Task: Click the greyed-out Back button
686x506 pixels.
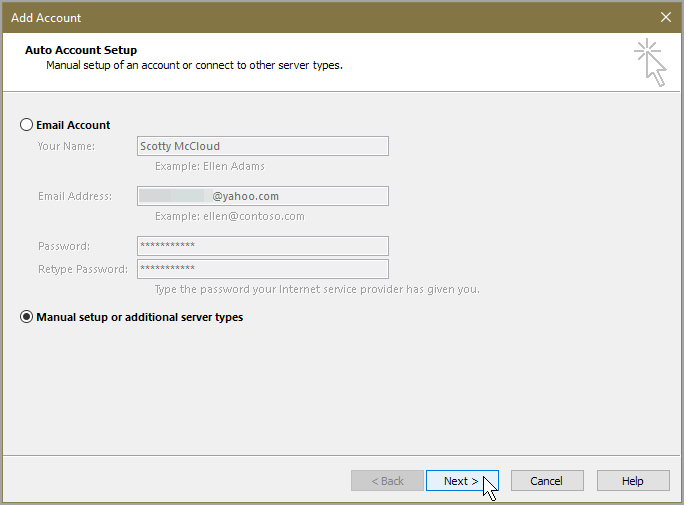Action: click(x=387, y=481)
